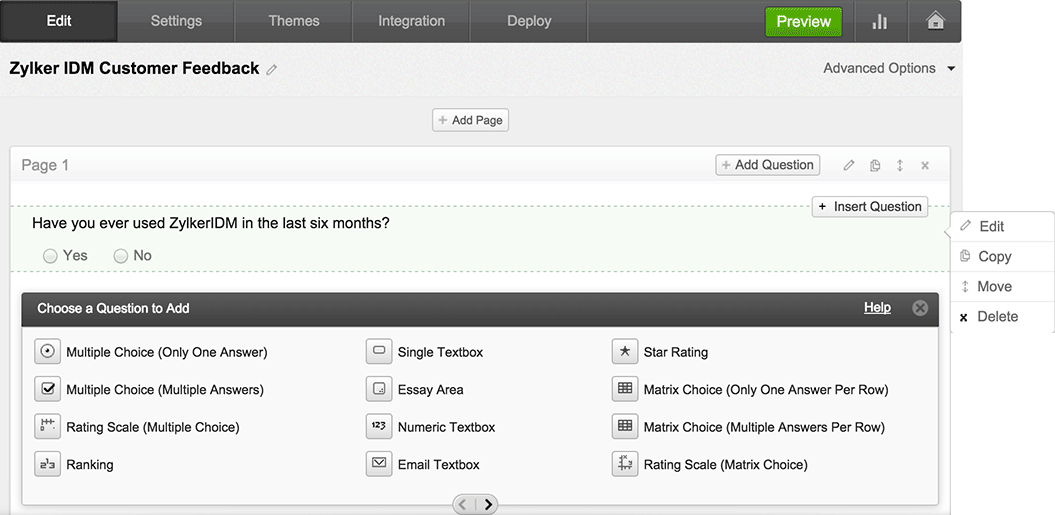The height and width of the screenshot is (515, 1055).
Task: Click the Email Textbox label
Action: click(x=439, y=465)
